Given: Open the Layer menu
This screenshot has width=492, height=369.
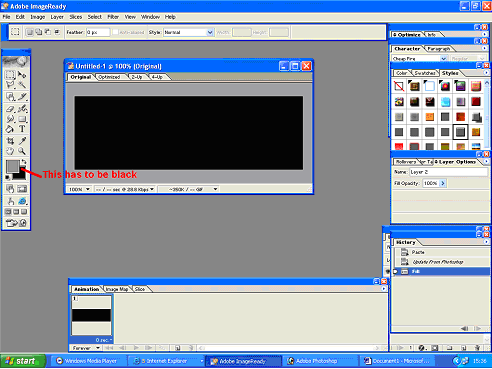Looking at the screenshot, I should (x=57, y=17).
